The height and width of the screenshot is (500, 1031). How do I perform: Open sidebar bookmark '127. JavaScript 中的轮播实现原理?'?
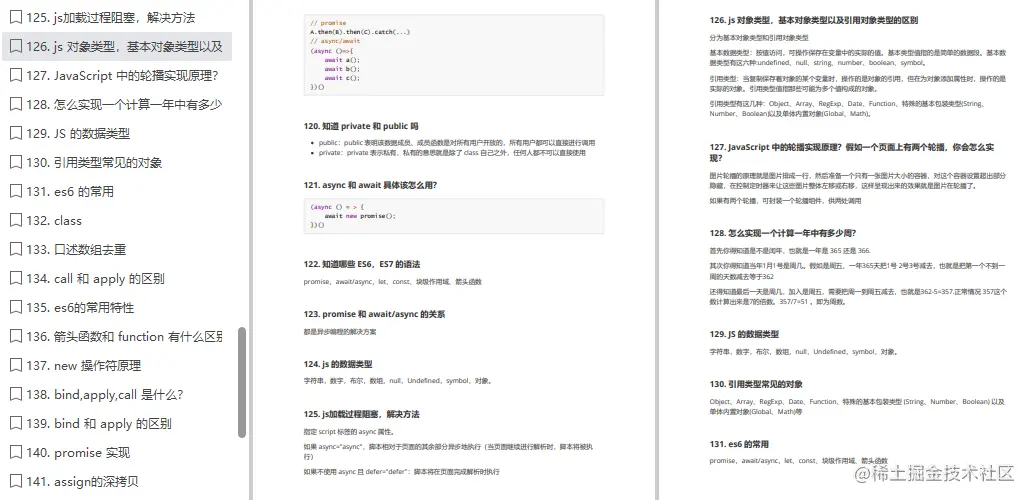122,76
